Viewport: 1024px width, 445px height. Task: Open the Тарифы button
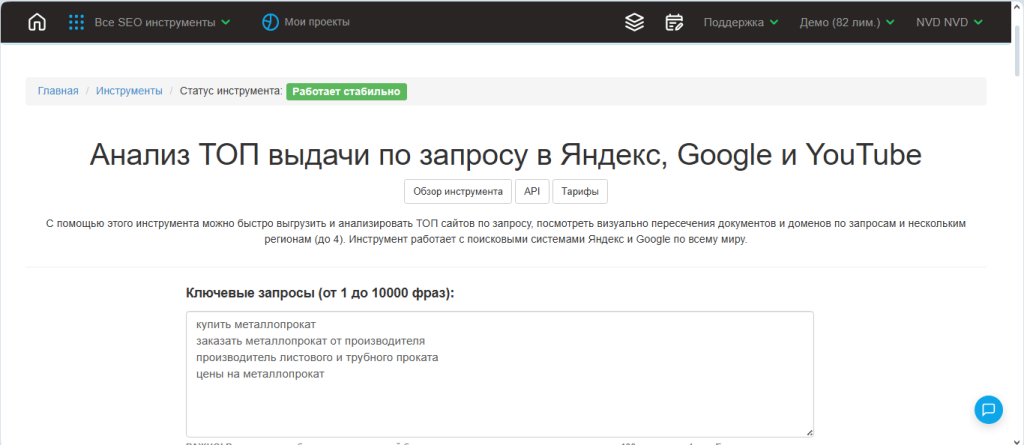pos(579,191)
